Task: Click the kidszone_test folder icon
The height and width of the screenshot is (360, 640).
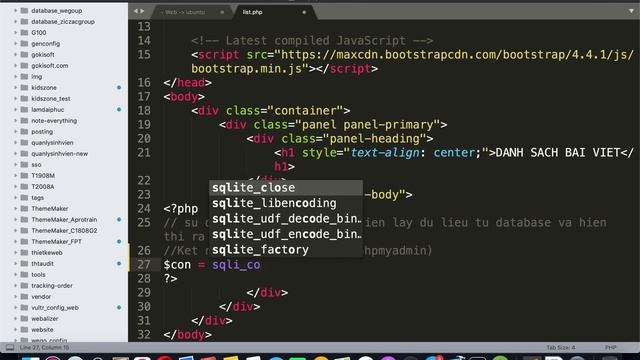Action: click(24, 99)
